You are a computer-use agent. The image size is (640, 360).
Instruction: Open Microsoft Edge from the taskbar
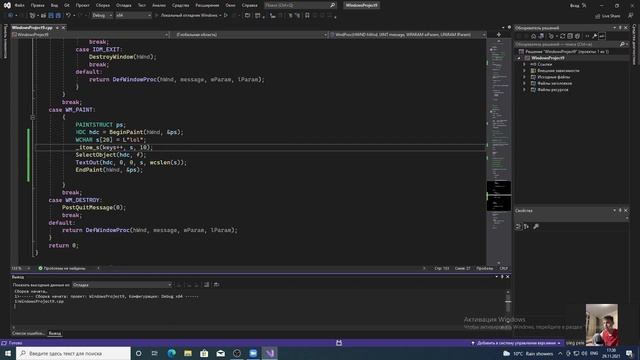pos(171,353)
